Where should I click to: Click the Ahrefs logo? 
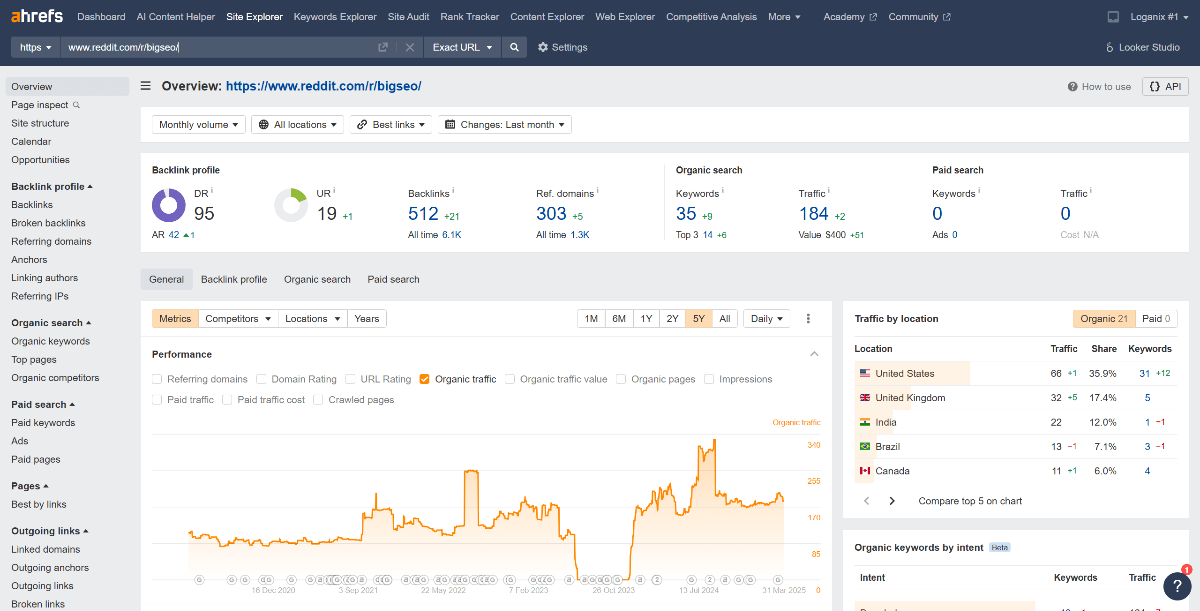pos(37,17)
